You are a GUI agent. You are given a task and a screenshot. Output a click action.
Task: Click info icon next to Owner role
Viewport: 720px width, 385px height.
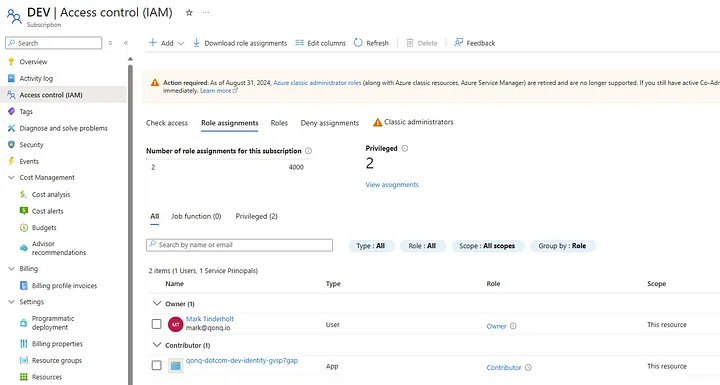[513, 326]
